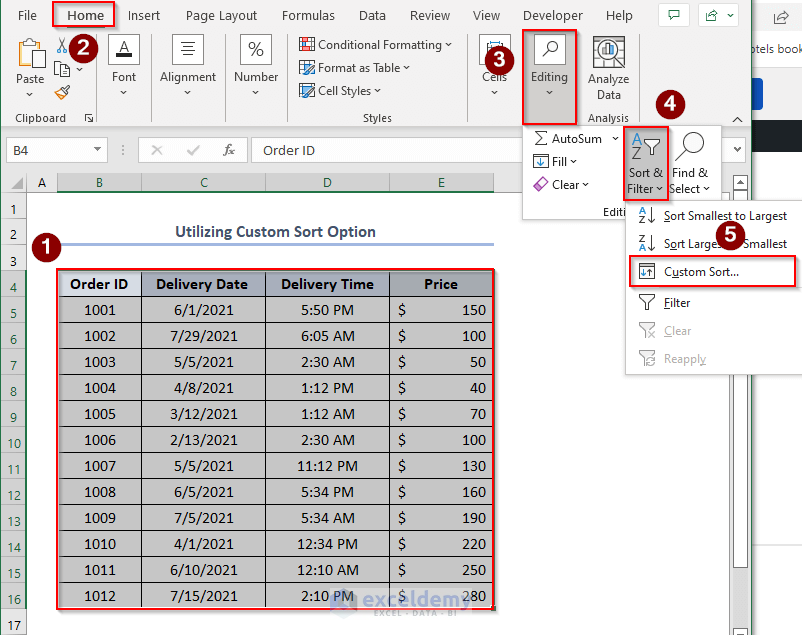Click Filter in the sort menu
This screenshot has height=635, width=802.
(677, 302)
